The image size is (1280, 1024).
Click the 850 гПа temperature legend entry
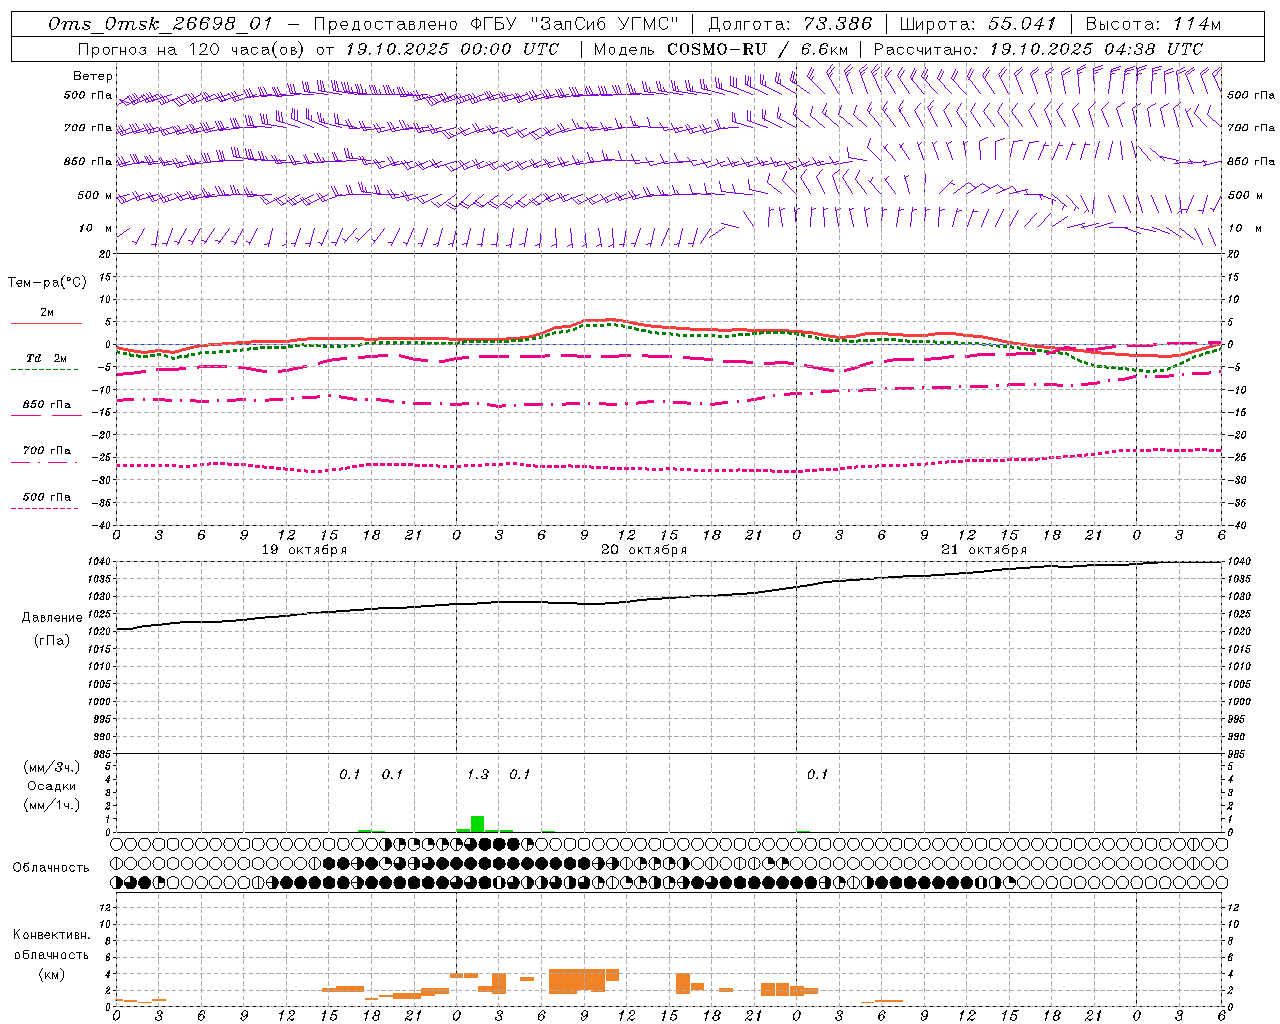[x=46, y=405]
